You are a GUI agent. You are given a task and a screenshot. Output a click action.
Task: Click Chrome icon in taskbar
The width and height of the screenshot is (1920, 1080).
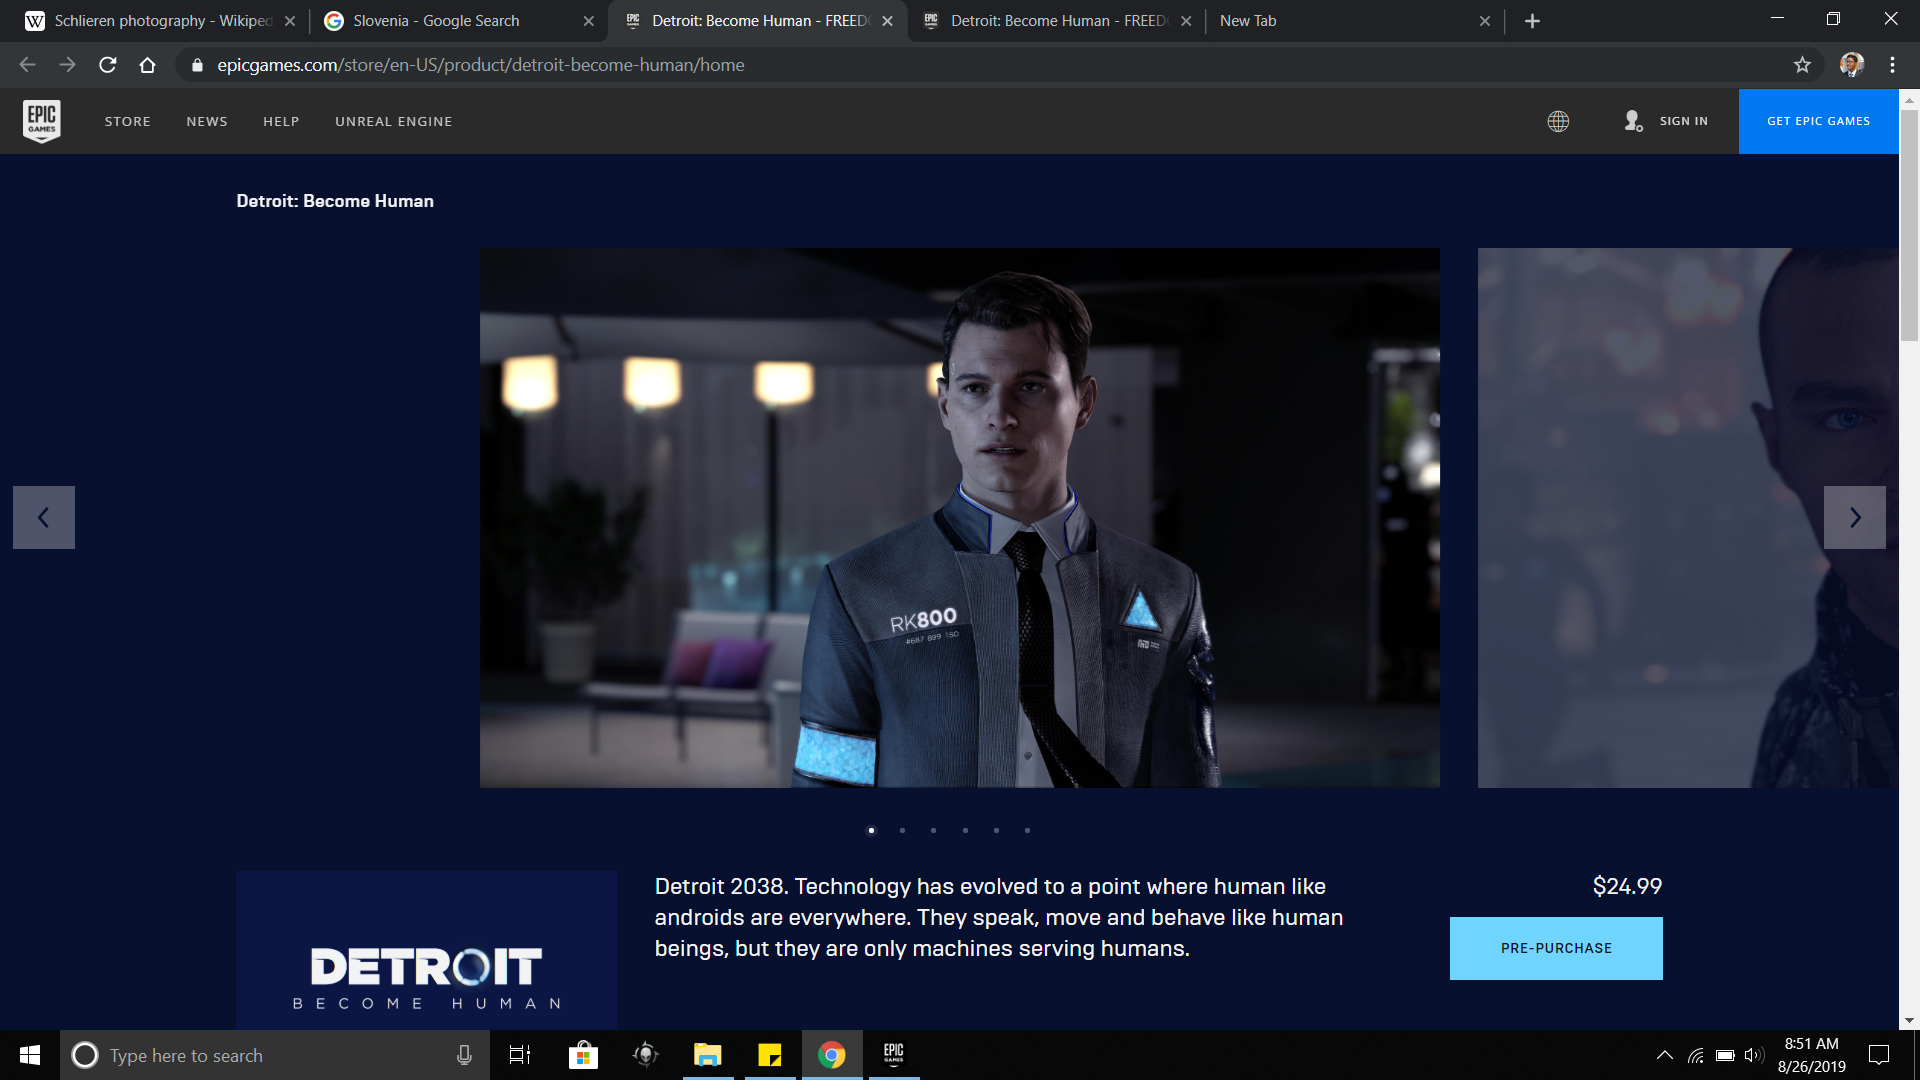tap(832, 1055)
